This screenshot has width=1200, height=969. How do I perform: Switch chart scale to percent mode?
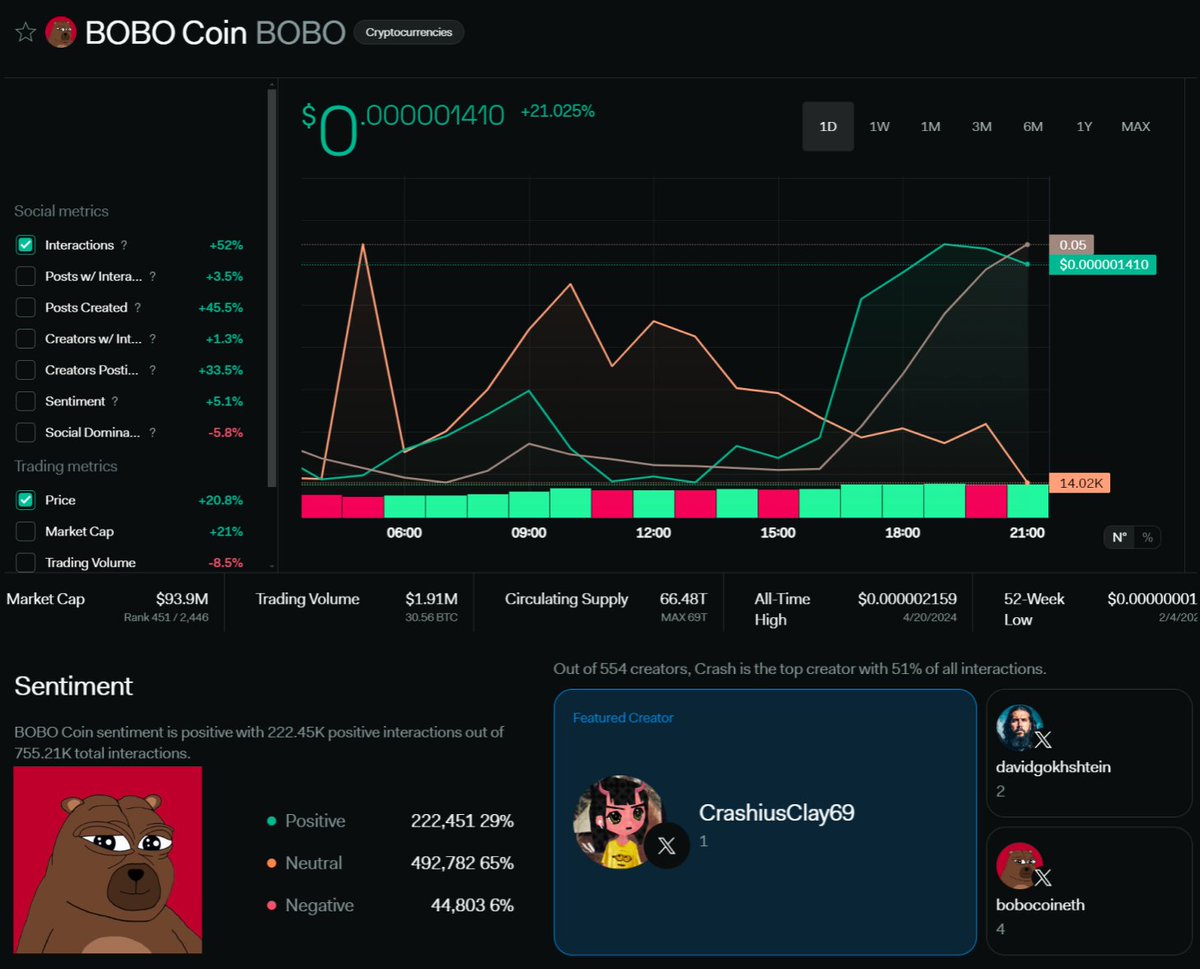[x=1147, y=537]
